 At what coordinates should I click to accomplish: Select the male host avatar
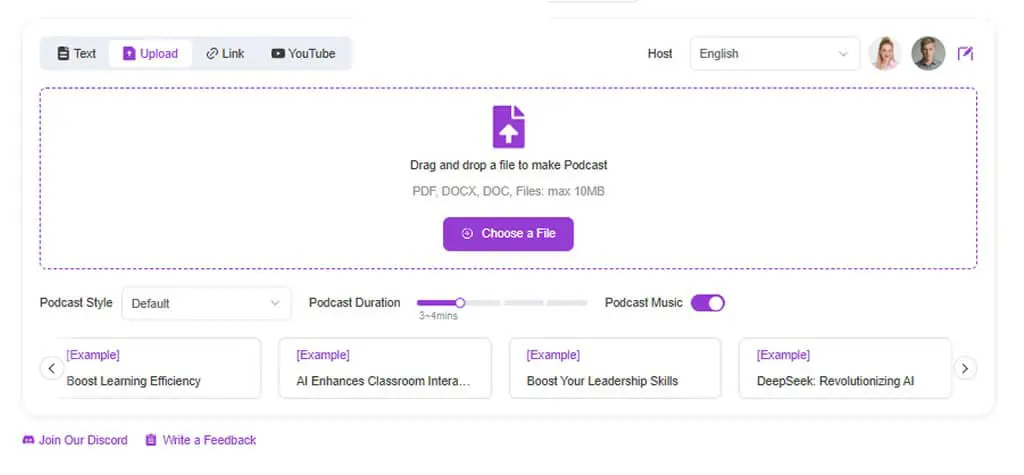pyautogui.click(x=928, y=54)
